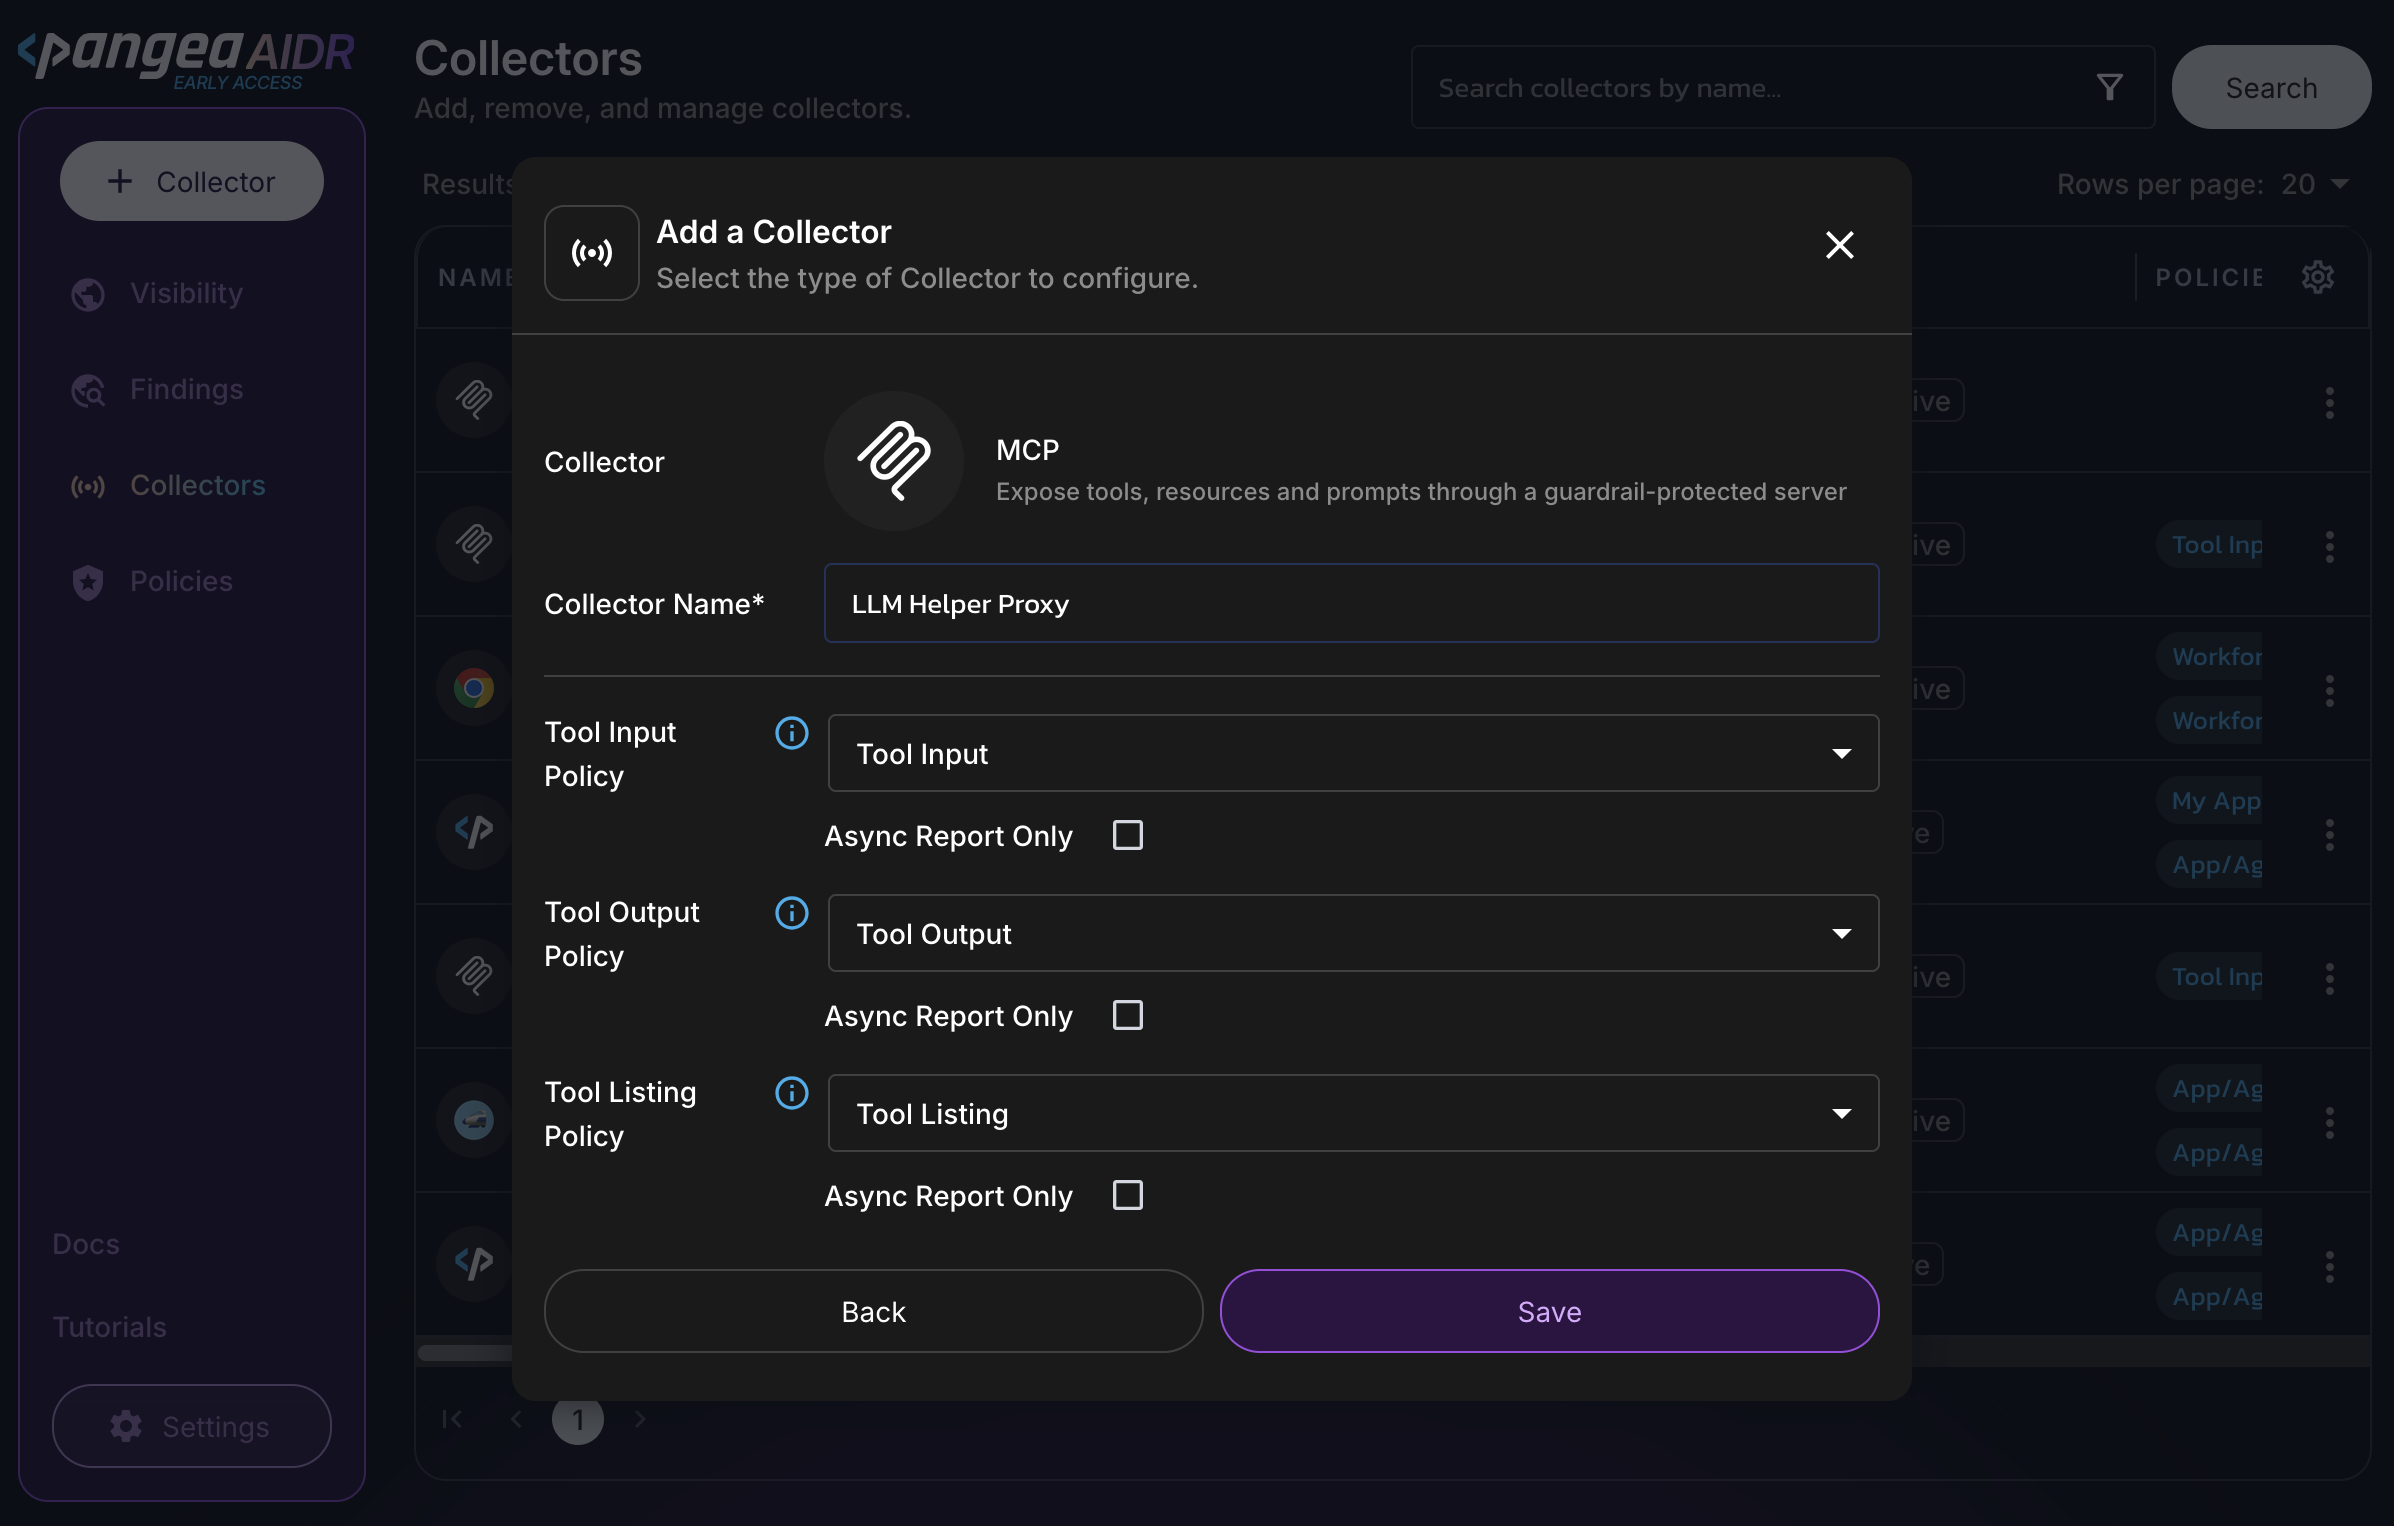Click the broadcast icon in dialog header
Viewport: 2394px width, 1526px height.
(591, 253)
